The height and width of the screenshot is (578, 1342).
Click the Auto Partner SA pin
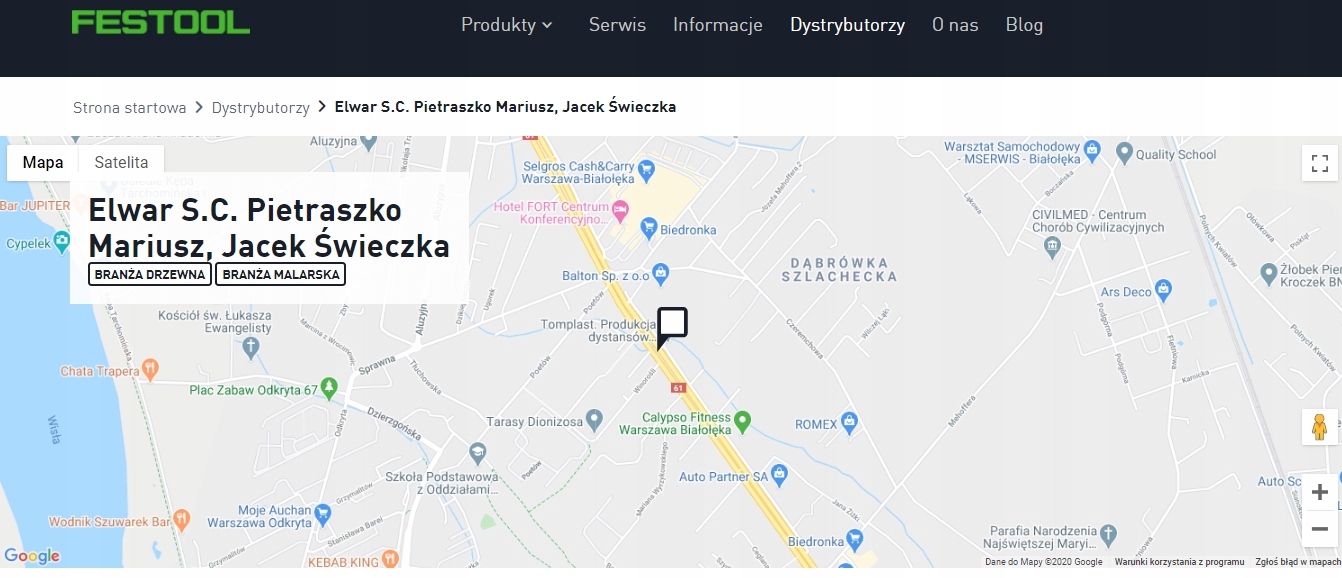[x=781, y=476]
